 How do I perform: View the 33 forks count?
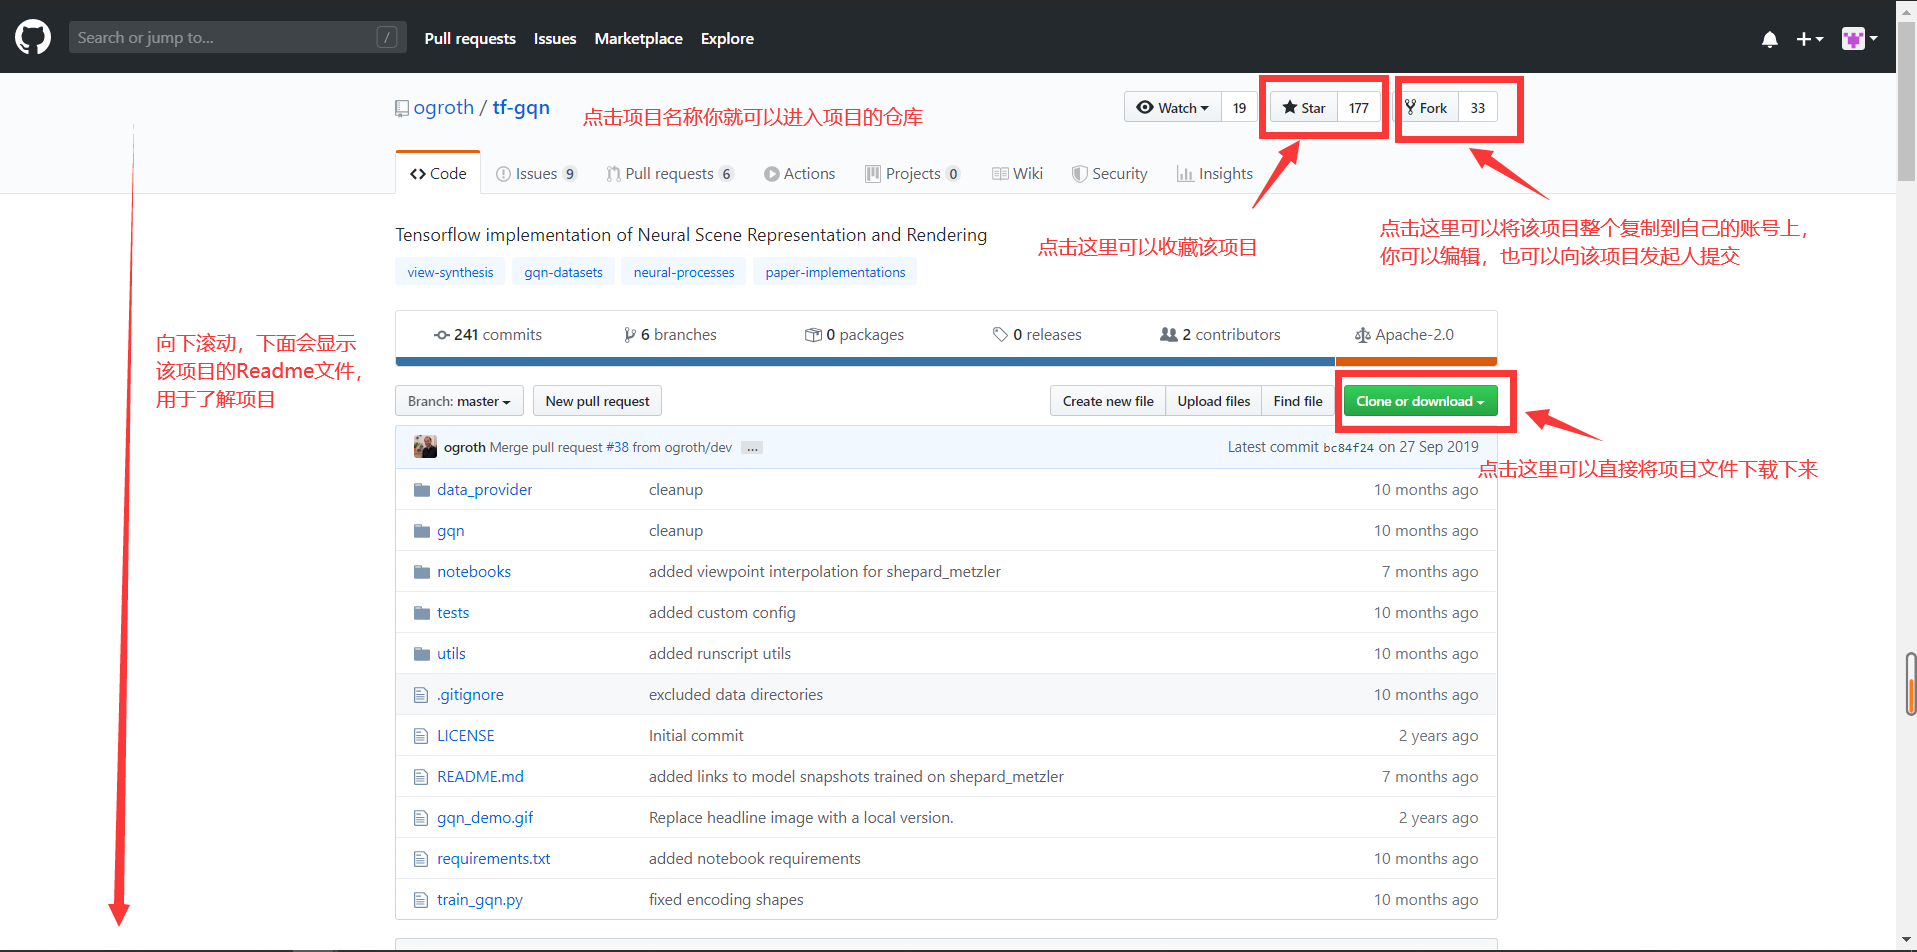pyautogui.click(x=1477, y=107)
